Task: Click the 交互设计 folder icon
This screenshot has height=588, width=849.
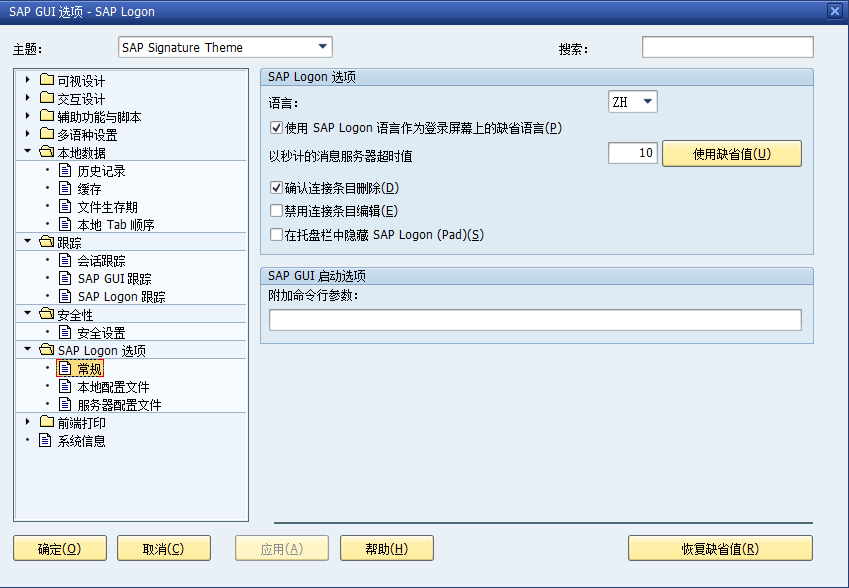Action: click(47, 98)
